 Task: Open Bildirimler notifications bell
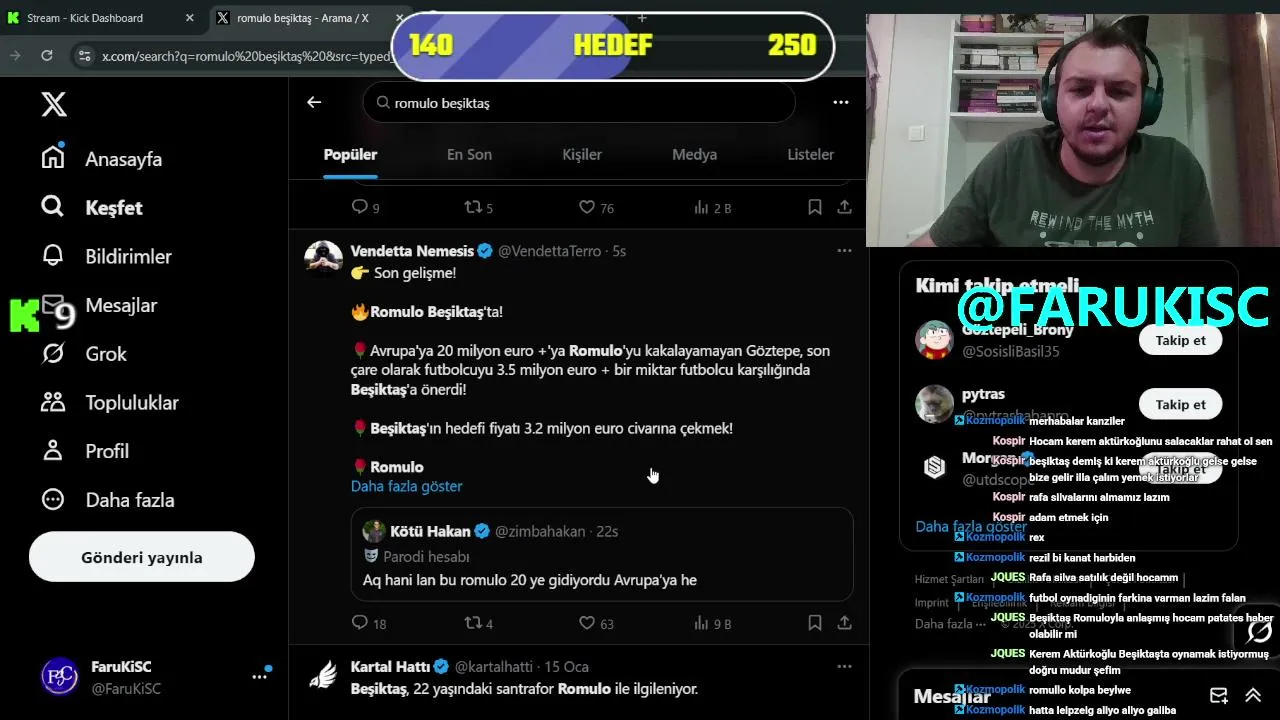point(53,256)
